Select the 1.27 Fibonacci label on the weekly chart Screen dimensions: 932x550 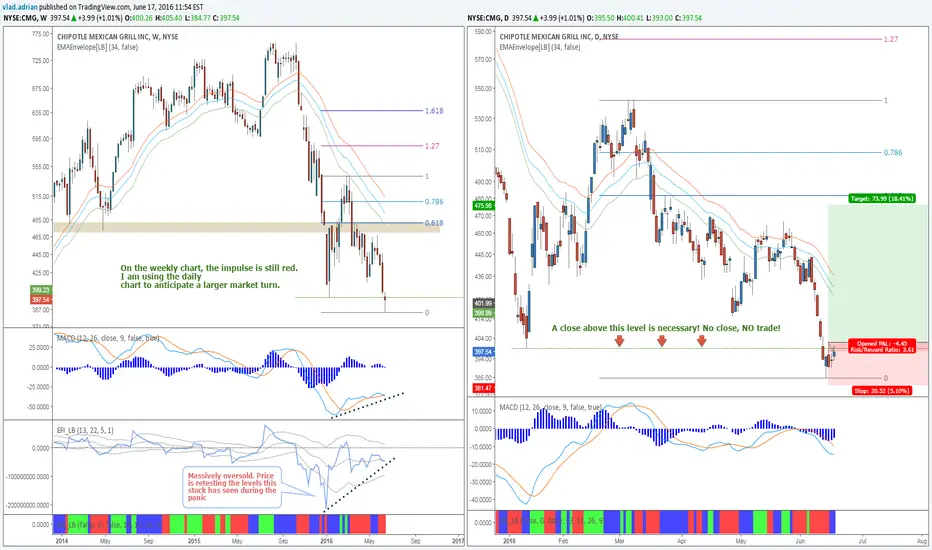click(x=432, y=146)
